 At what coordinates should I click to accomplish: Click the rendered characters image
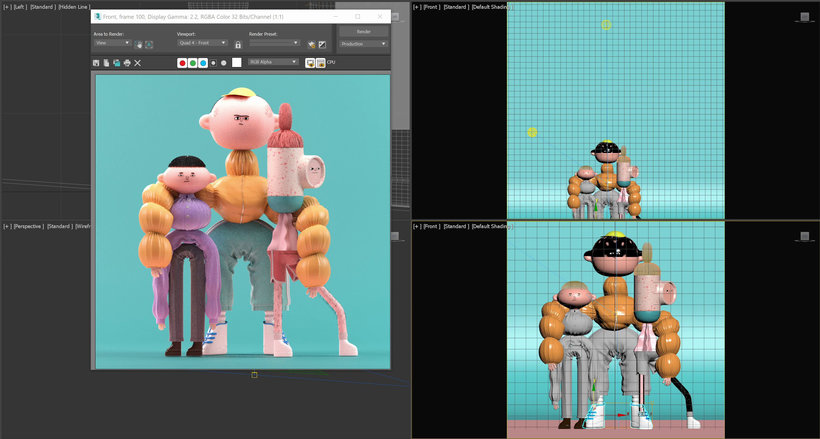tap(243, 222)
